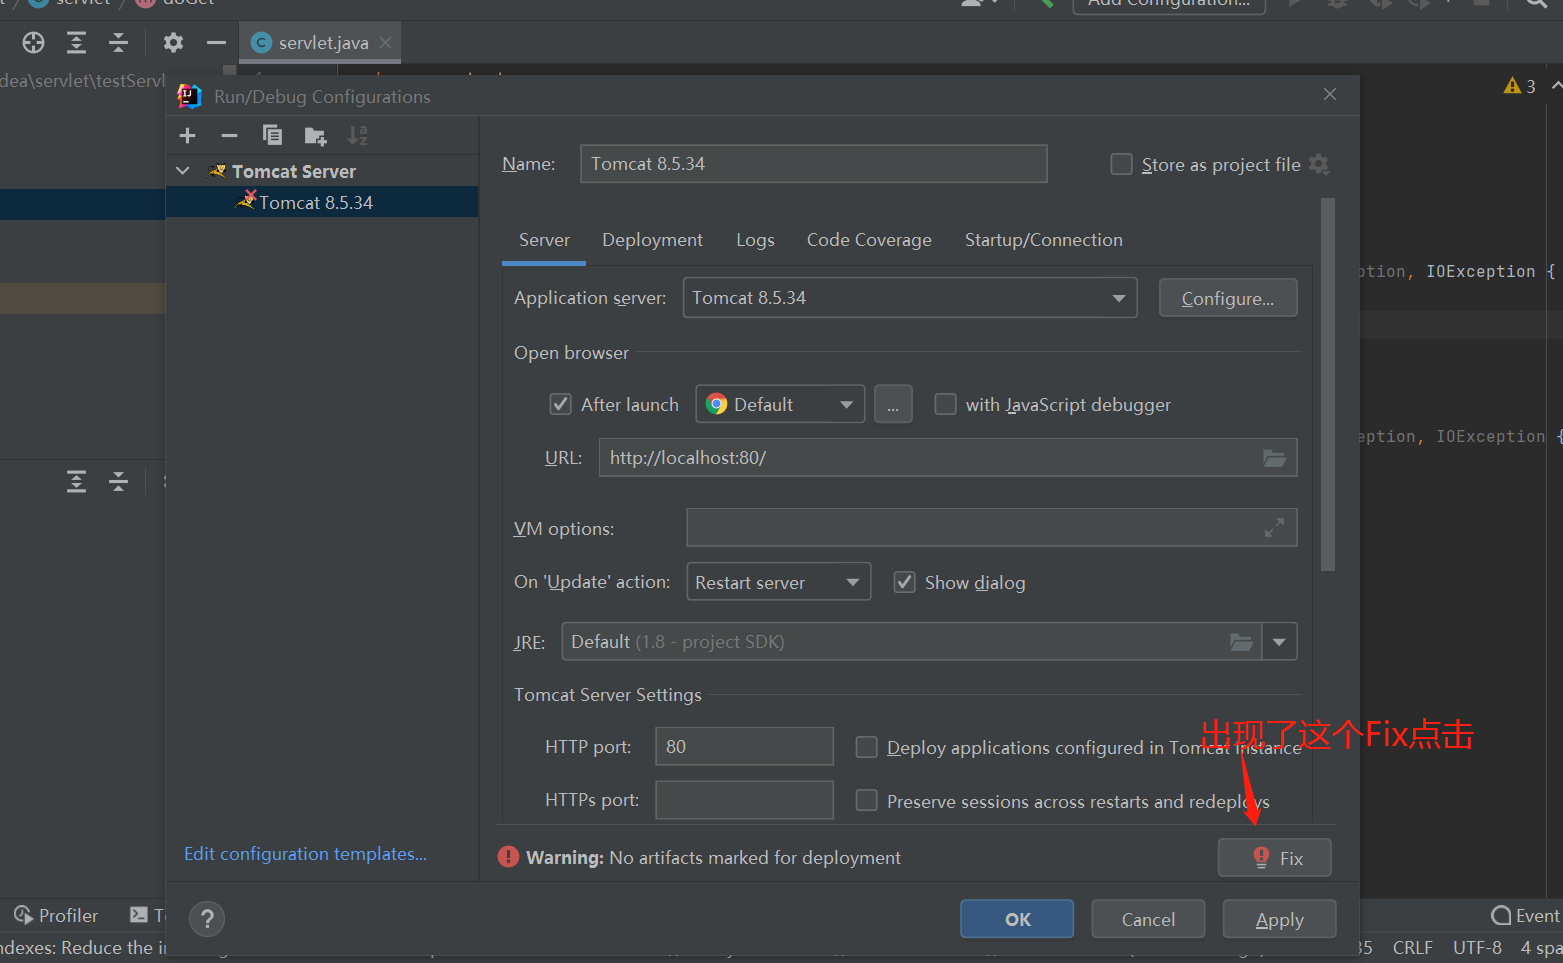This screenshot has width=1563, height=963.
Task: Click the gear beside Store as project file
Action: pyautogui.click(x=1319, y=164)
